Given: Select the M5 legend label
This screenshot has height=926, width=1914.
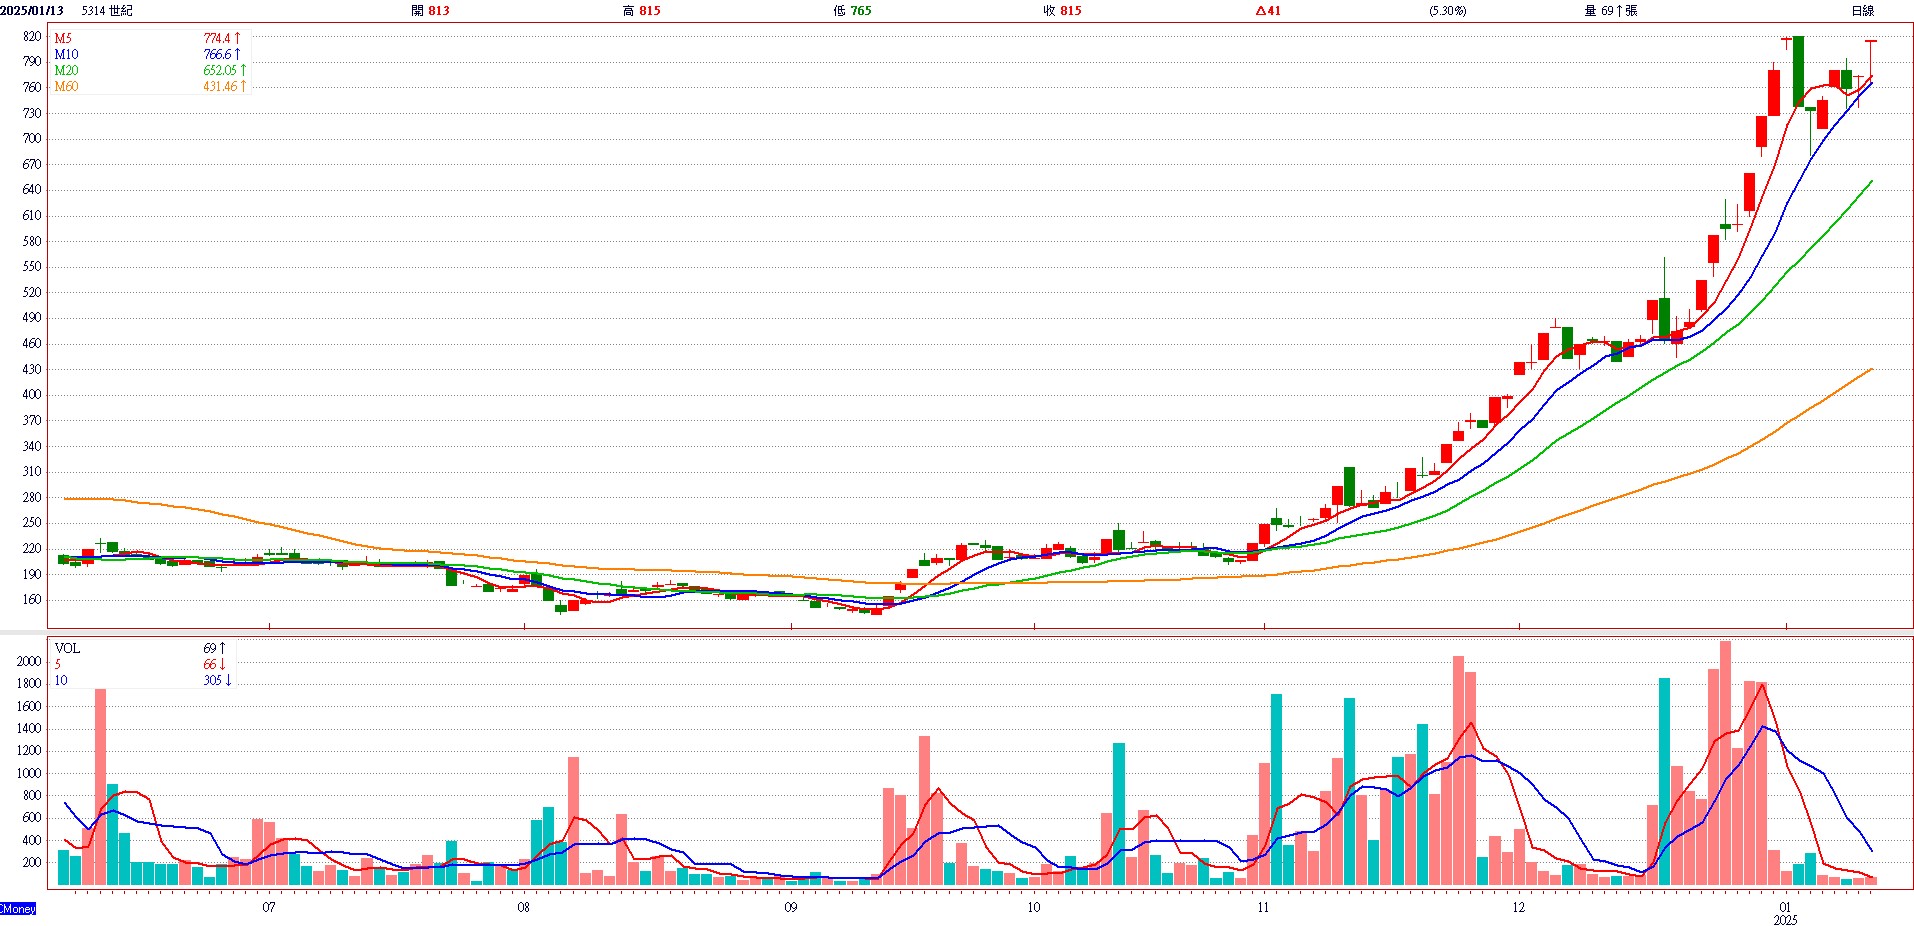Looking at the screenshot, I should click(x=63, y=38).
